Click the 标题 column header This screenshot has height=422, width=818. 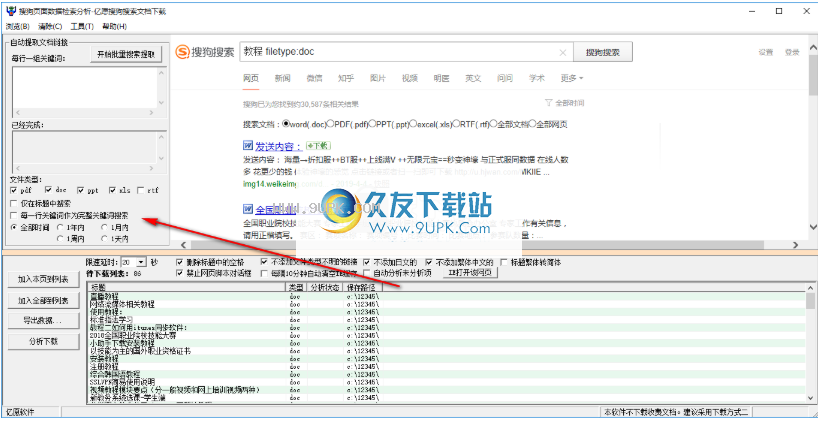point(186,287)
